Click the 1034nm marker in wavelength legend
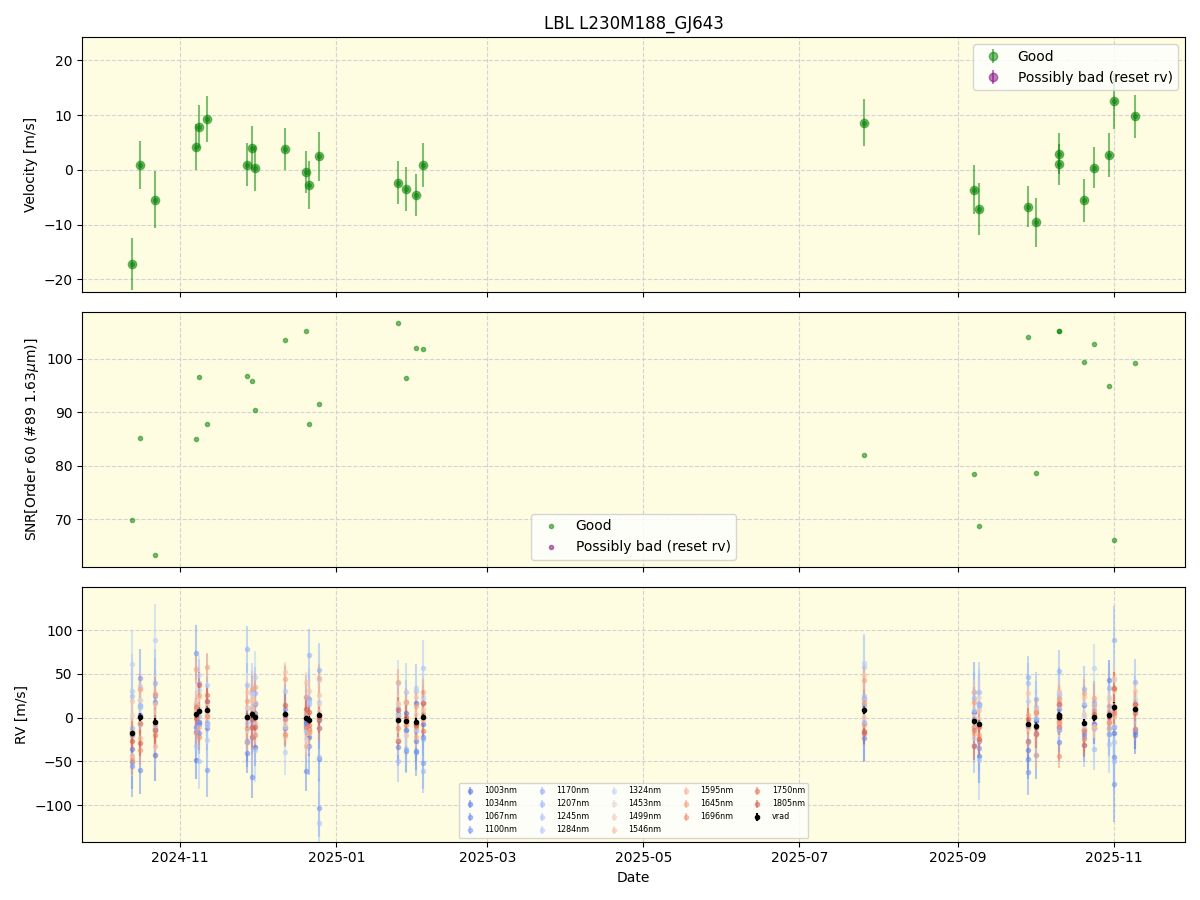The image size is (1200, 900). coord(471,803)
